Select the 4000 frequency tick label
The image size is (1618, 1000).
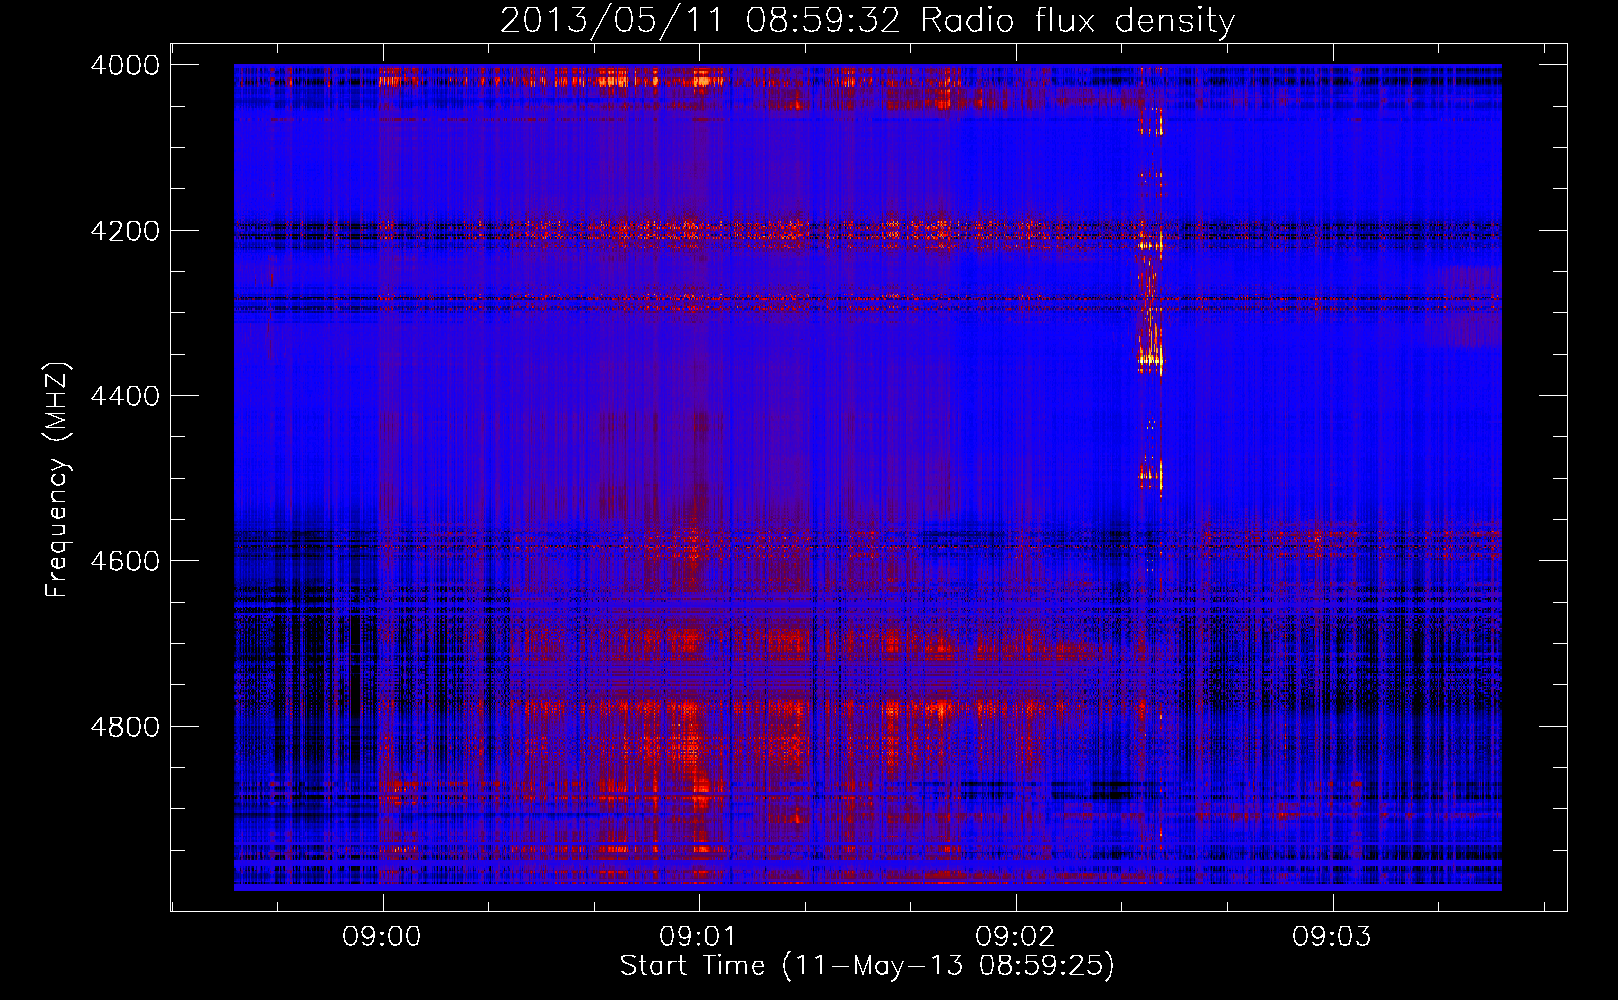(125, 65)
